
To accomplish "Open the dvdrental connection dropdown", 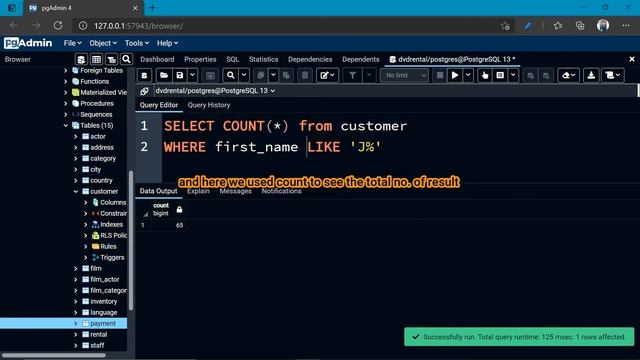I will 215,91.
